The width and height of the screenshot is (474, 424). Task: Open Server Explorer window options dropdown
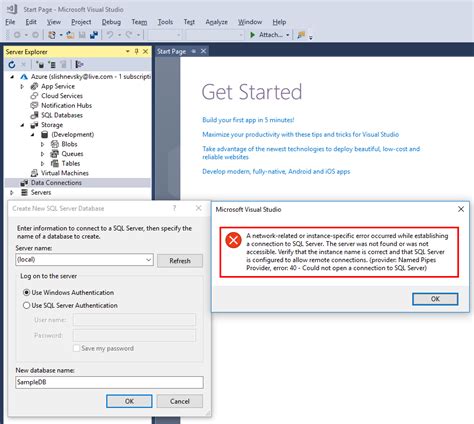coord(128,51)
